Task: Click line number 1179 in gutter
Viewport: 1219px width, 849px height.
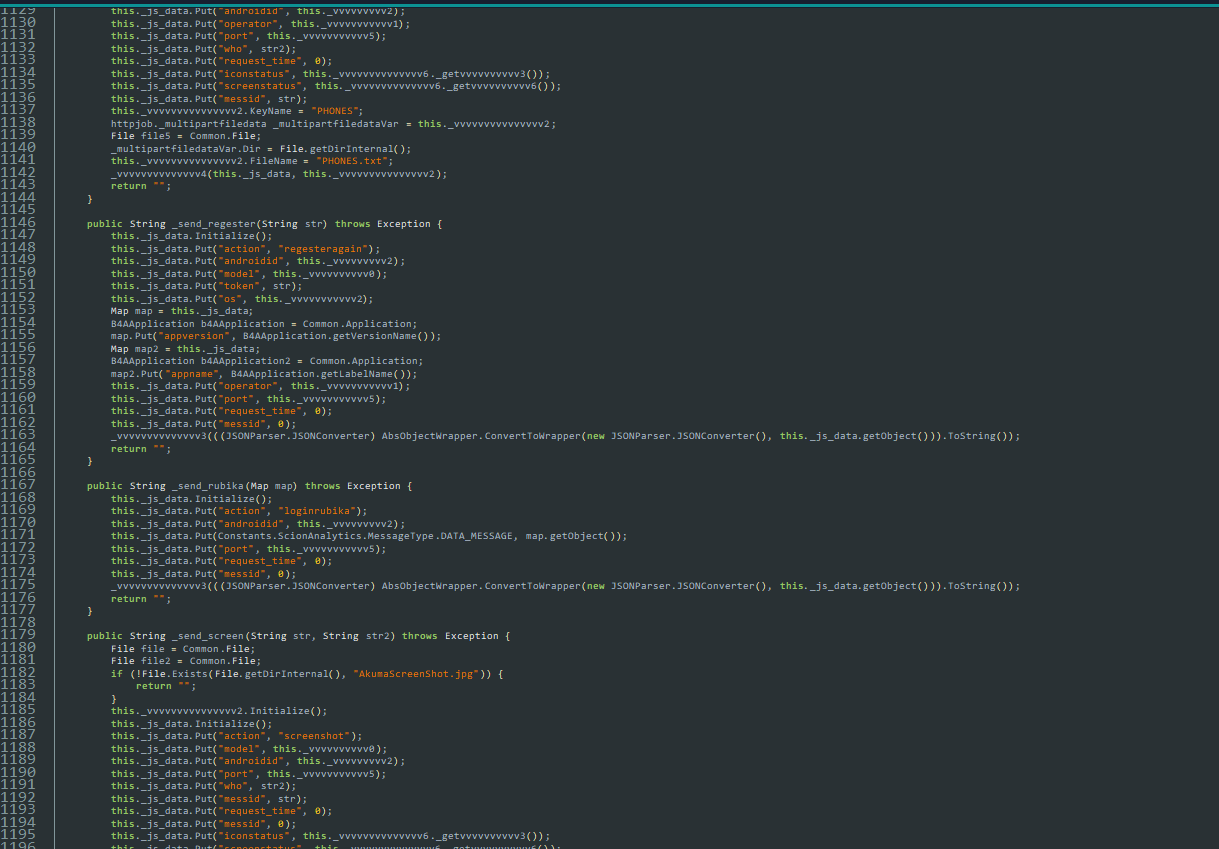Action: tap(18, 636)
